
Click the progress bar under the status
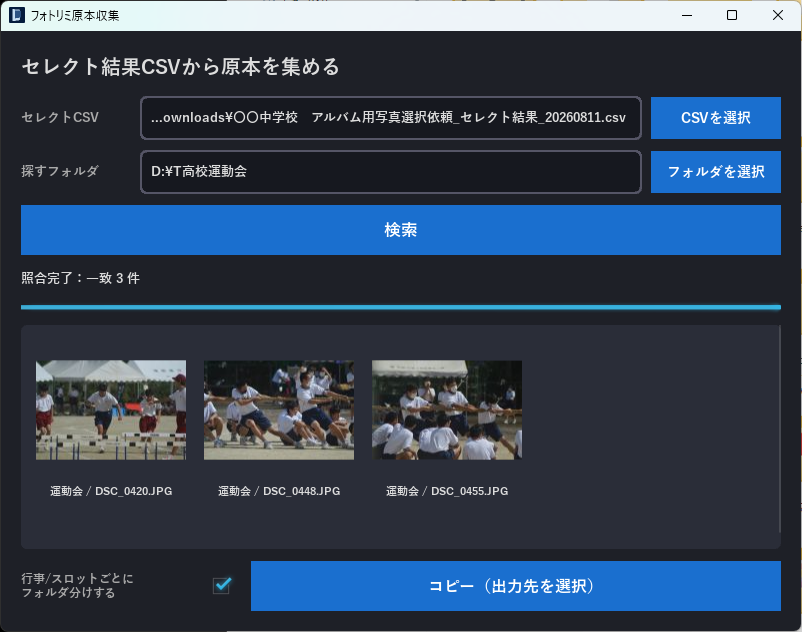[x=400, y=307]
